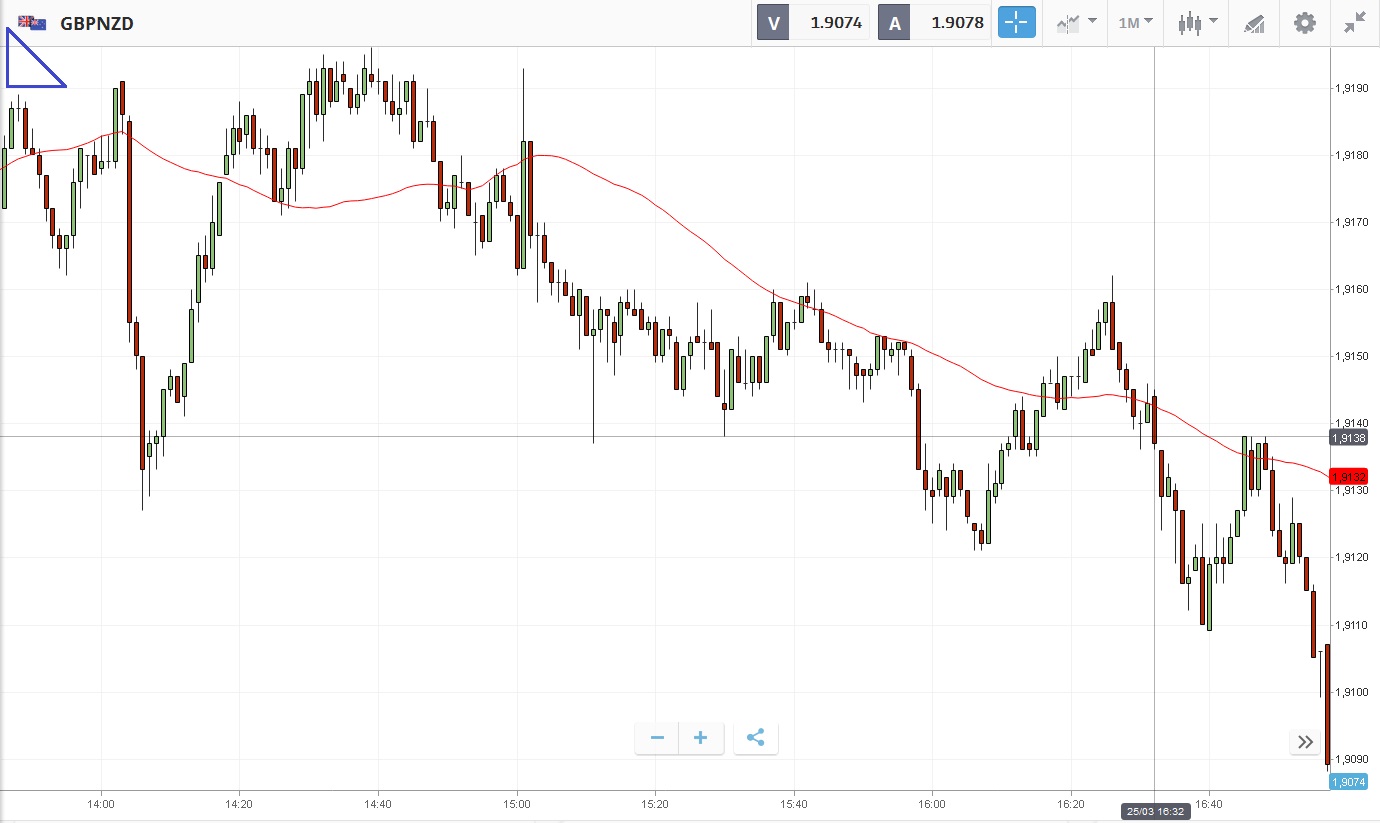Click the GBPNZD currency pair flag icon
Screen dimensions: 1380x823
point(32,22)
